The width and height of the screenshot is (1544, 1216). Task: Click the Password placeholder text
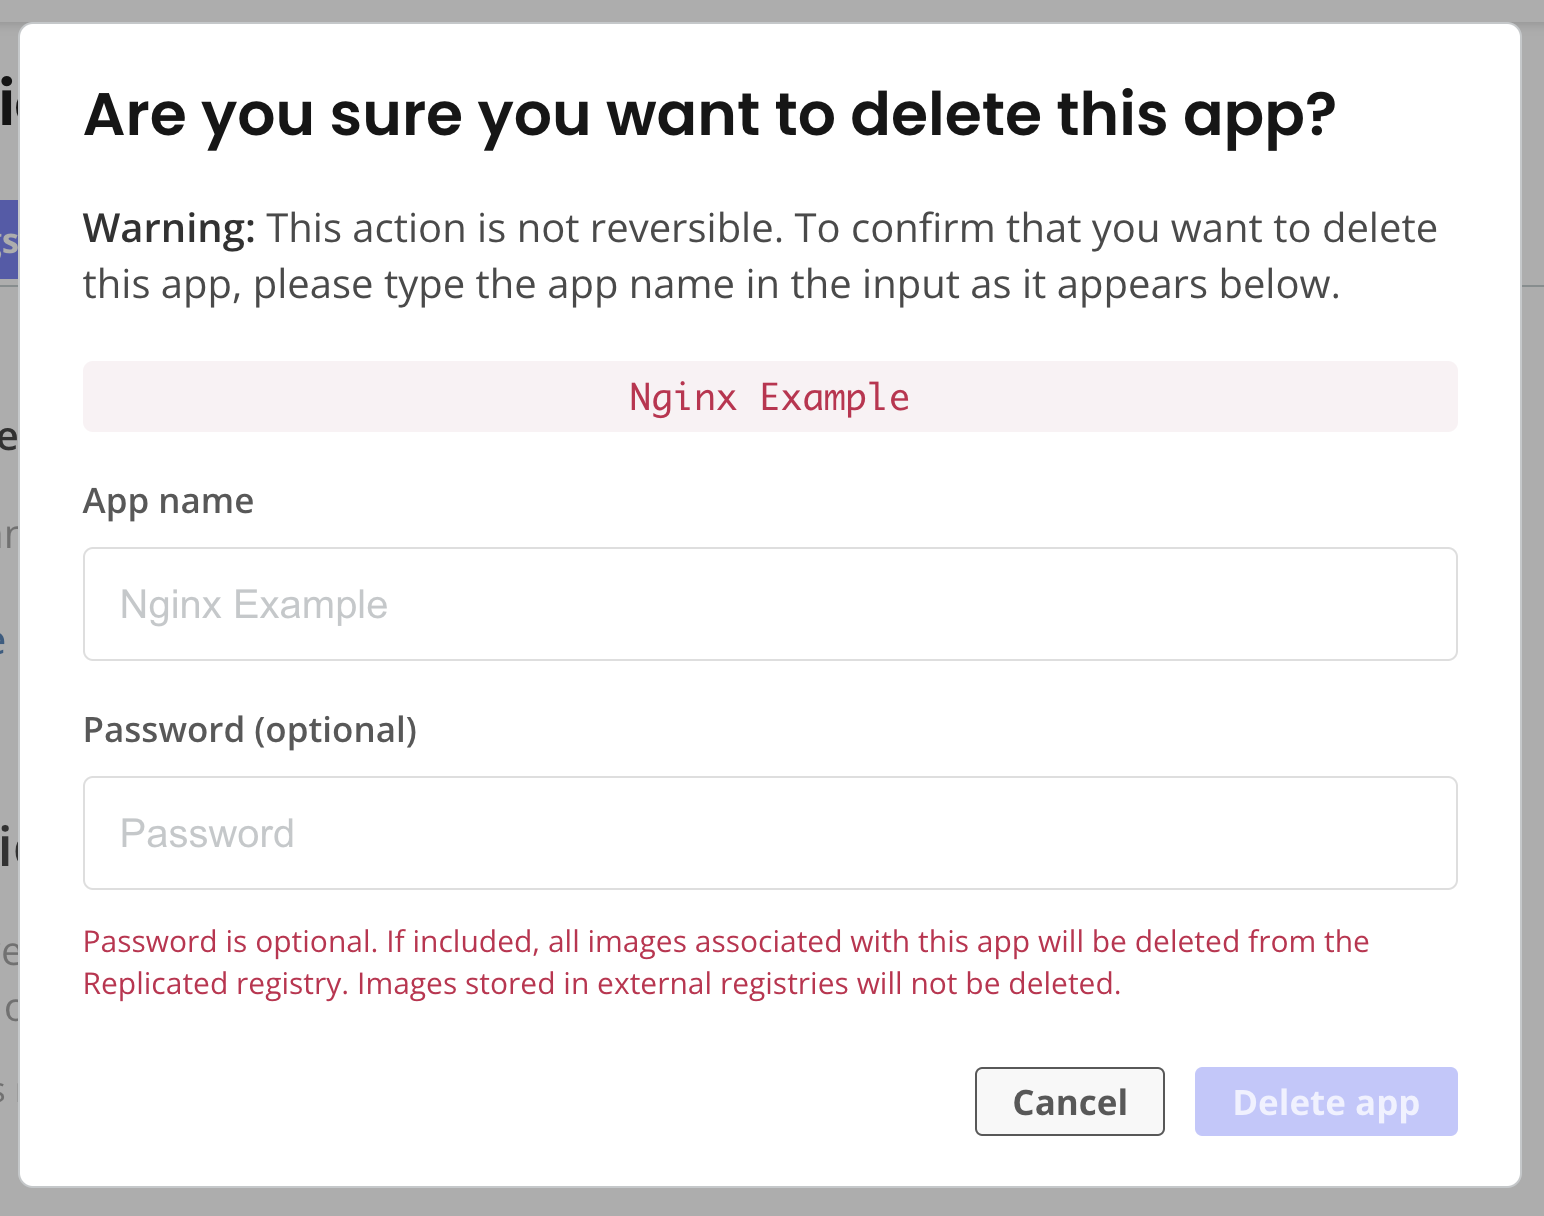pos(208,833)
